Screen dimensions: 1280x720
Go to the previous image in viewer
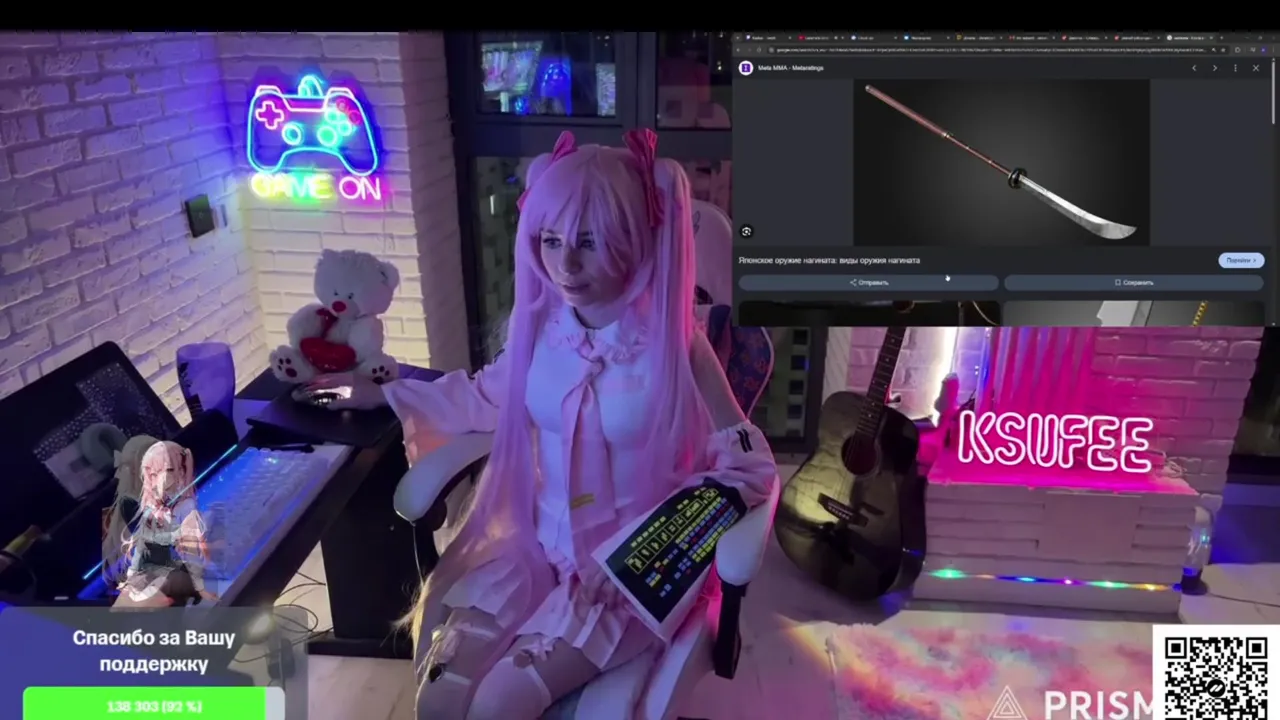tap(1194, 68)
